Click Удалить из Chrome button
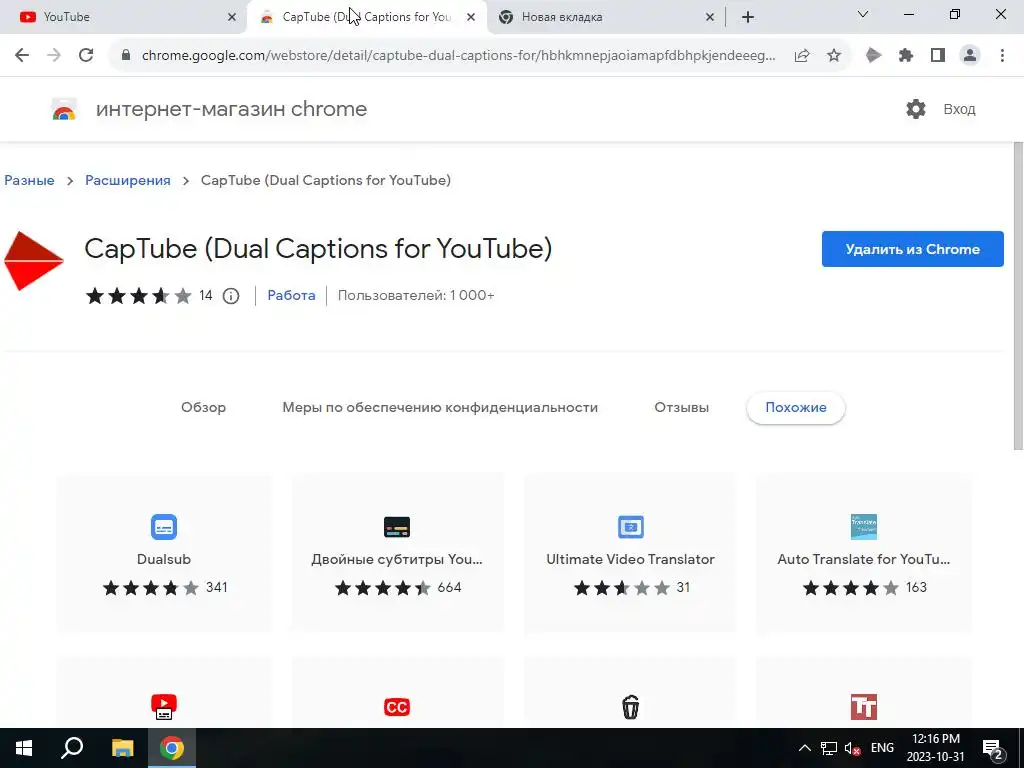The width and height of the screenshot is (1024, 768). click(x=912, y=249)
